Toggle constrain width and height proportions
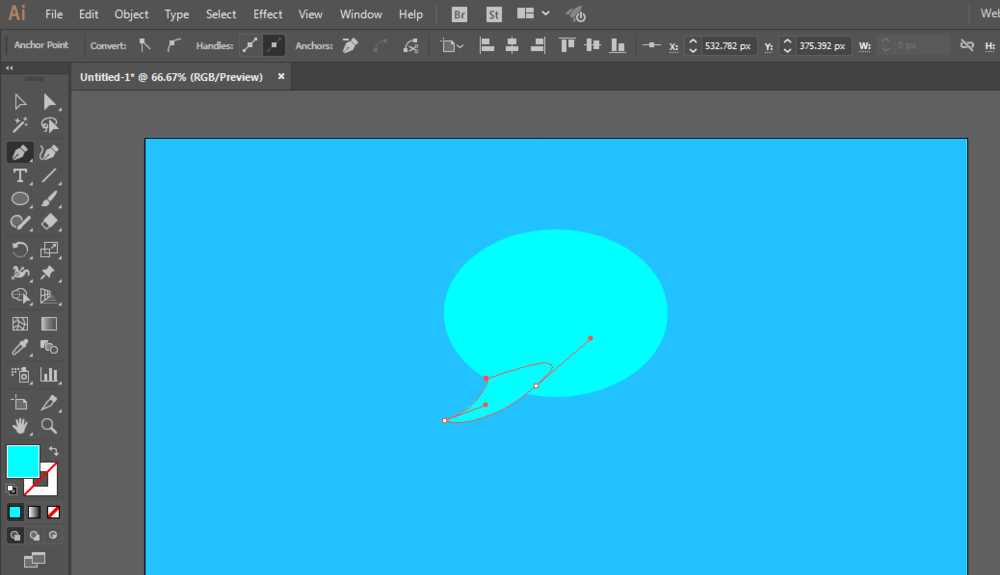This screenshot has height=575, width=1000. (x=967, y=45)
